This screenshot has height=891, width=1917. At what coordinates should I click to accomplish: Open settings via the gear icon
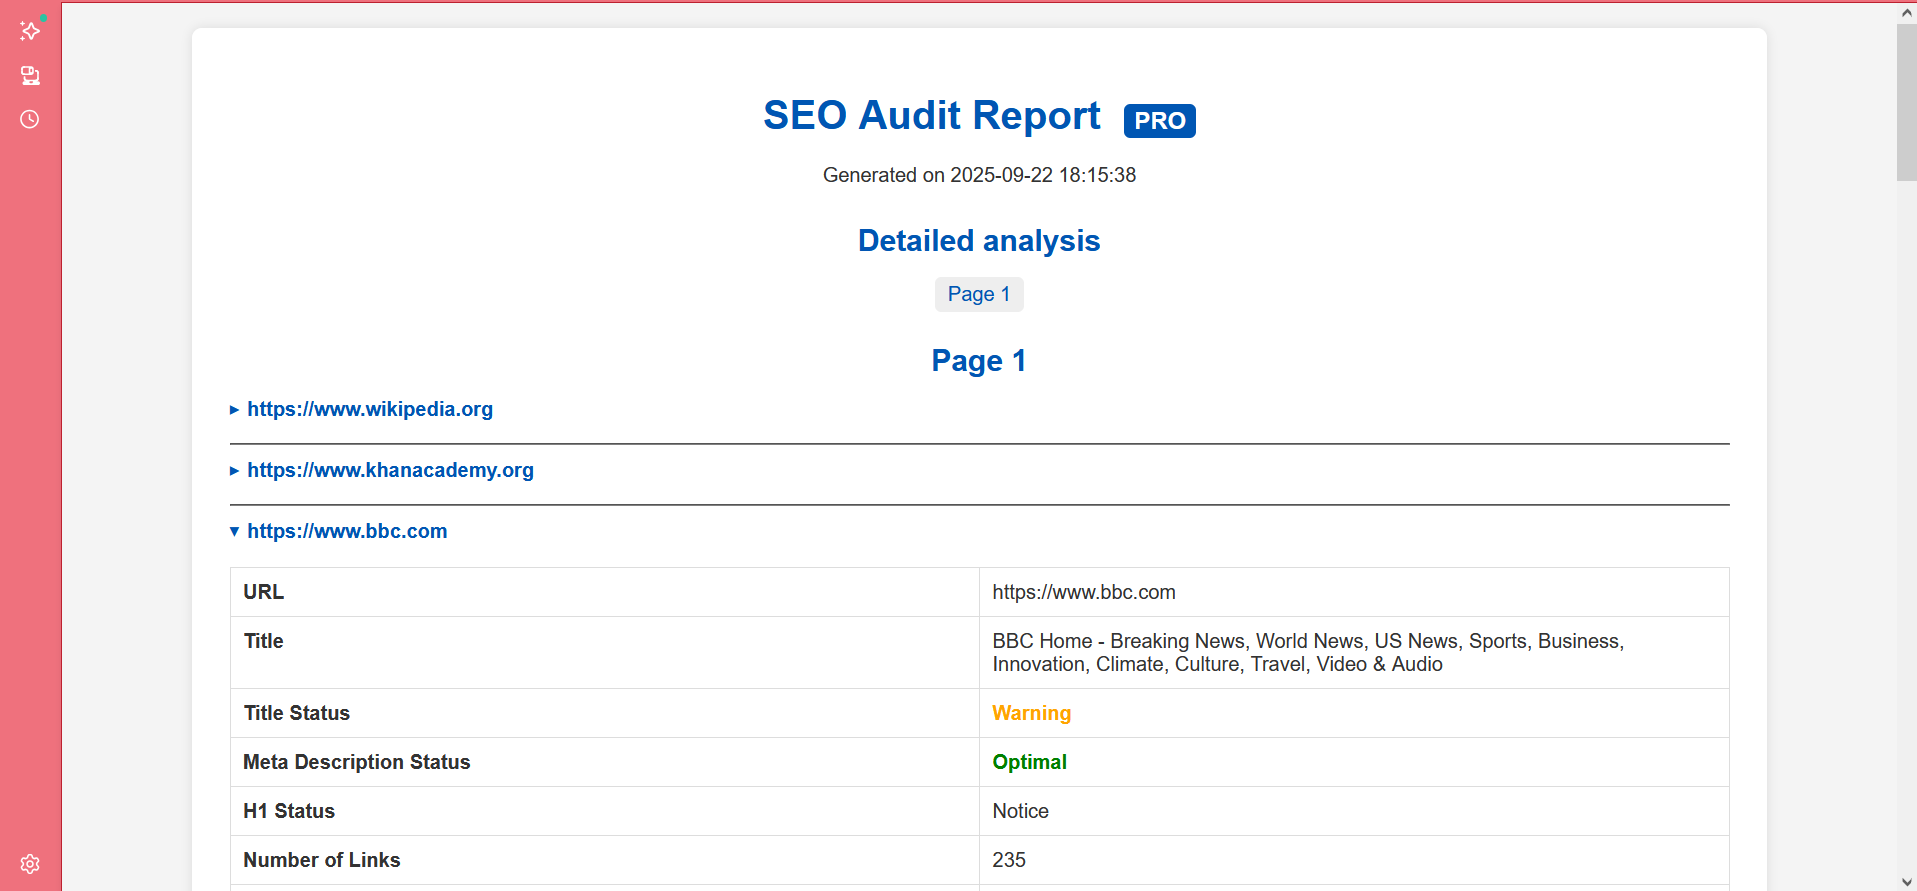[x=30, y=863]
